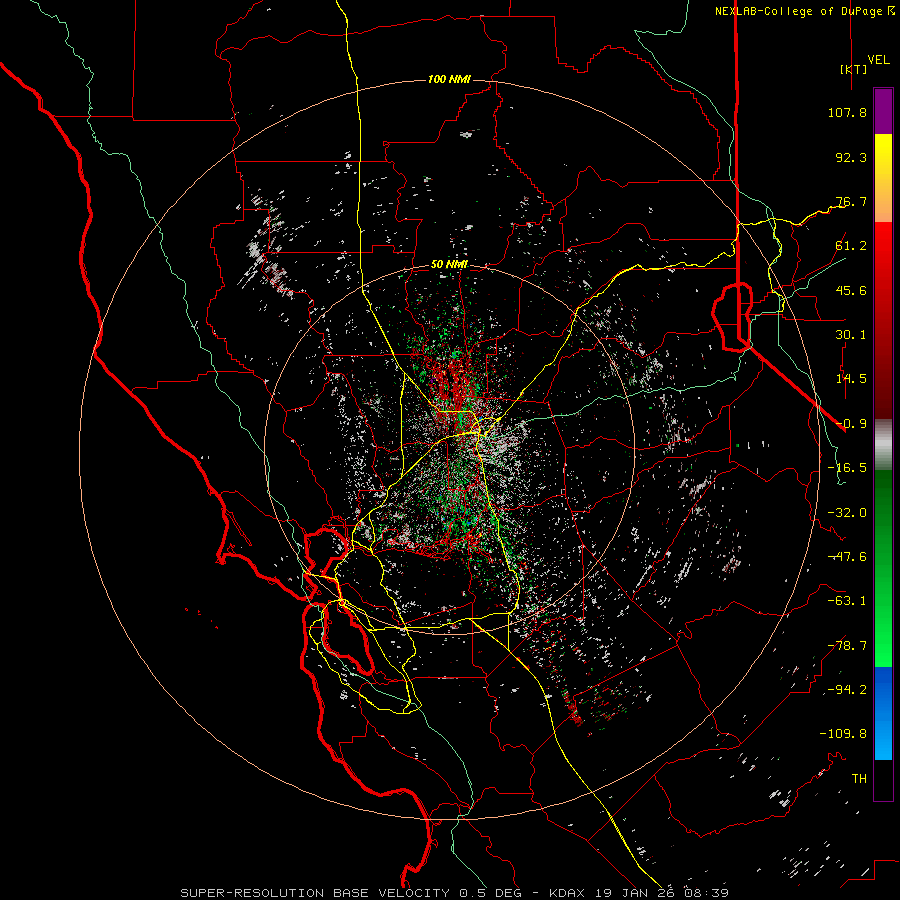This screenshot has width=900, height=900.
Task: Click the TH legend label
Action: (859, 779)
